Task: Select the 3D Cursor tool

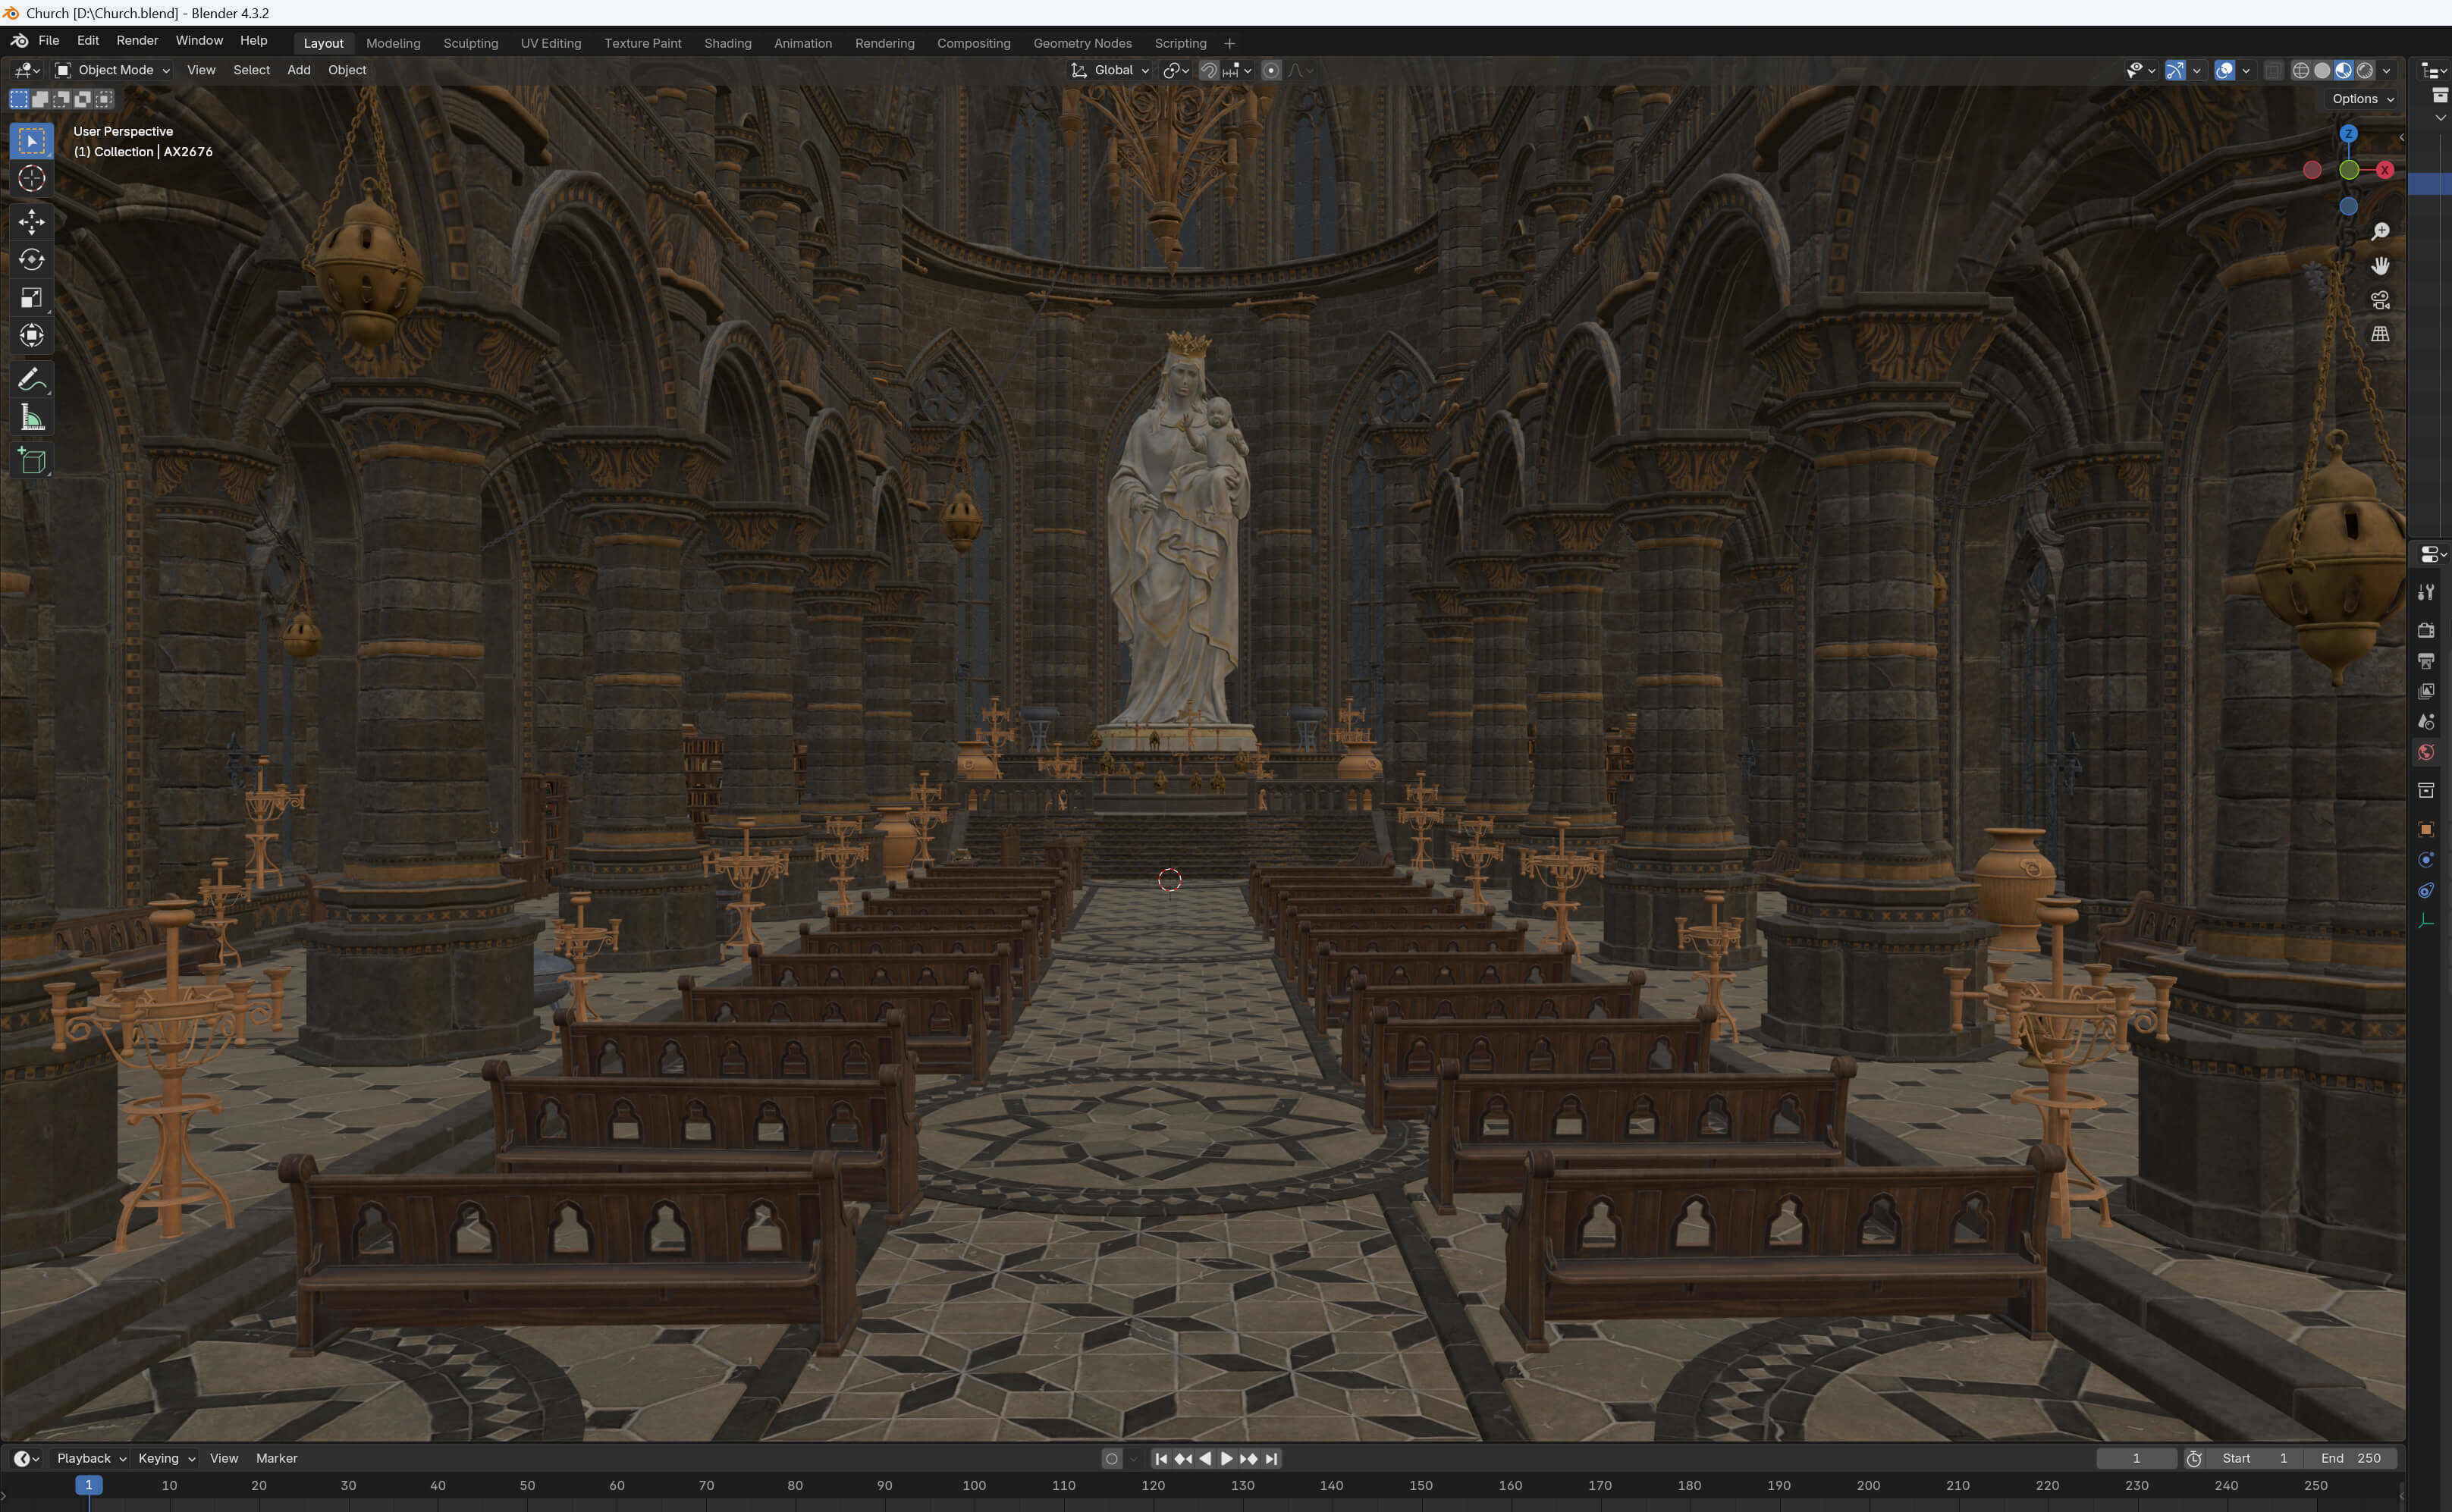Action: coord(32,179)
